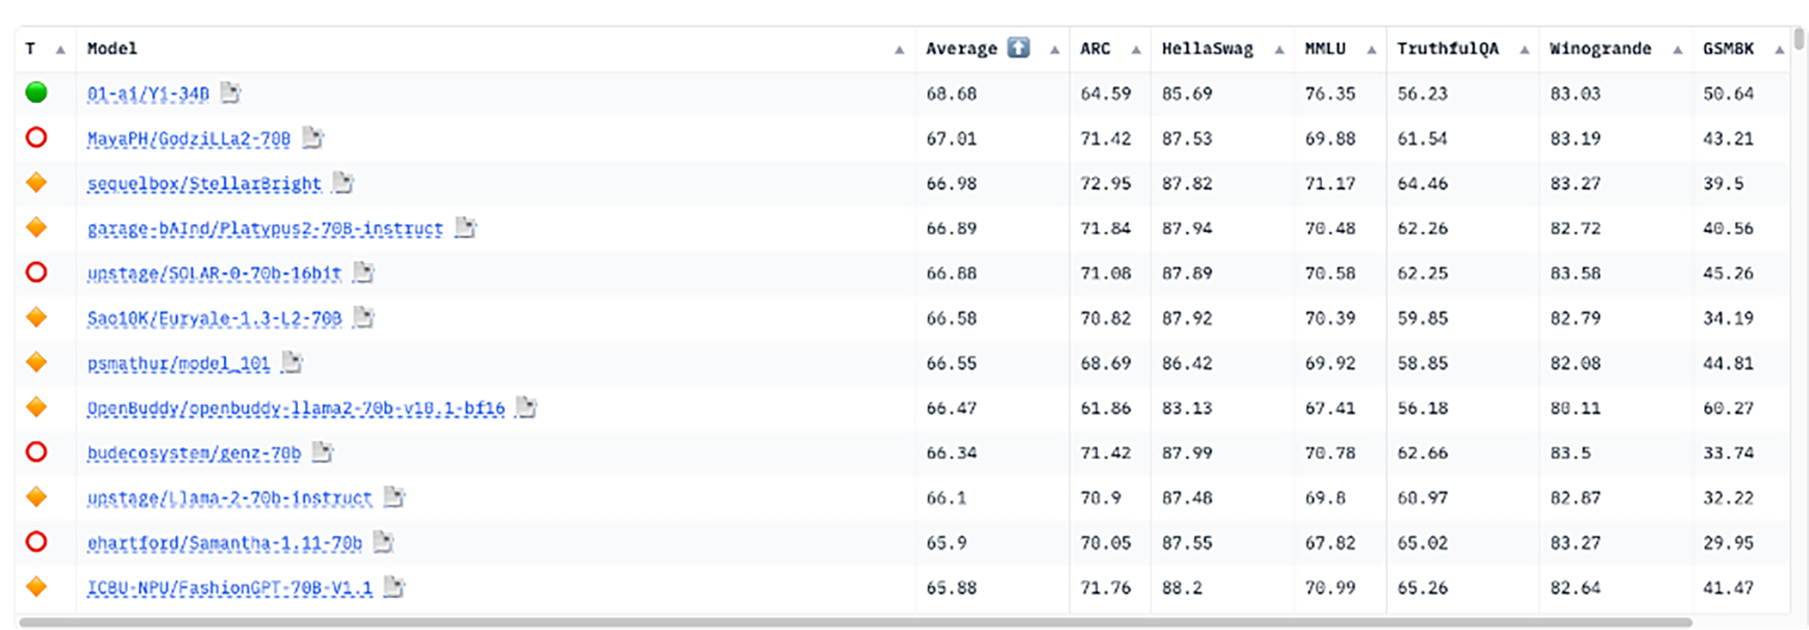Copy the psmathur/model_101 name via its icon
The height and width of the screenshot is (630, 1809).
(x=292, y=363)
